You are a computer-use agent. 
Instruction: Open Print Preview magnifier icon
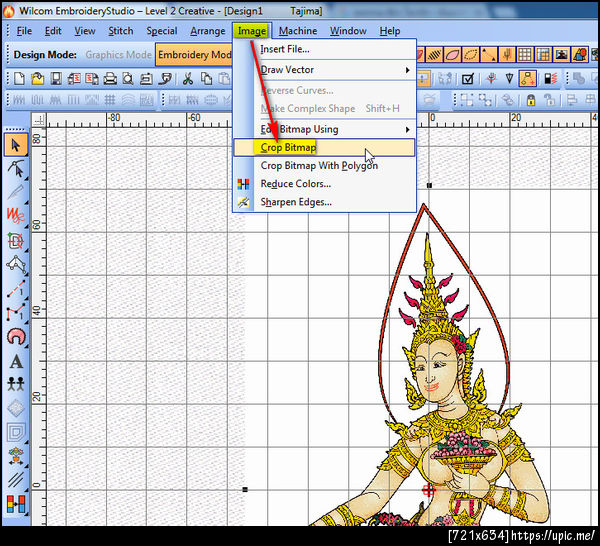tap(128, 79)
